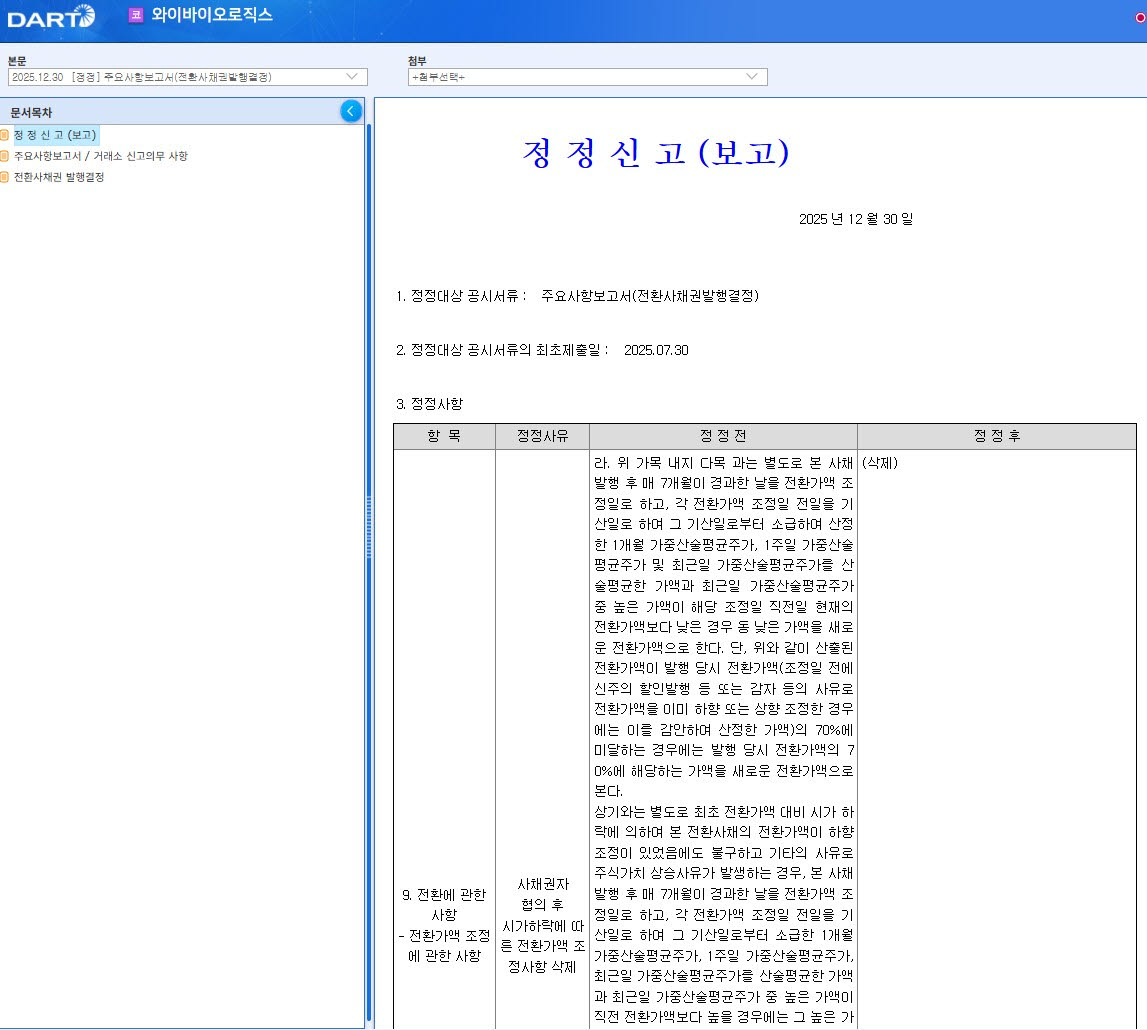This screenshot has height=1030, width=1147.
Task: Click the company name 와이바이오로직스
Action: (212, 15)
